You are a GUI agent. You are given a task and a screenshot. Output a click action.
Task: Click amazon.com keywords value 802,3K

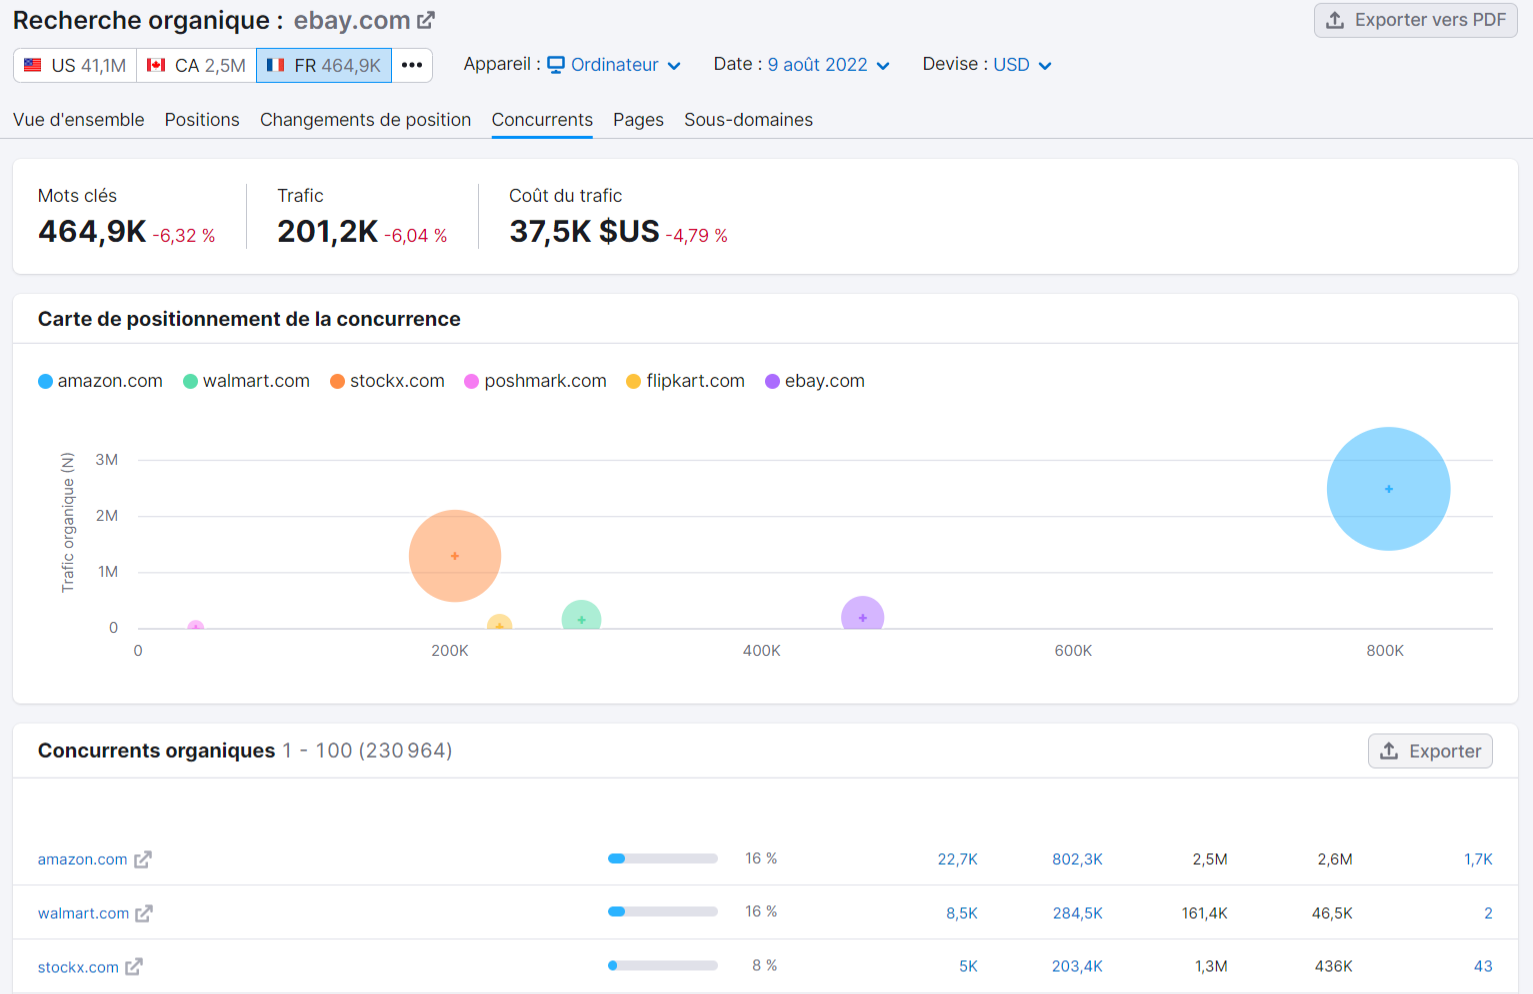click(1077, 859)
